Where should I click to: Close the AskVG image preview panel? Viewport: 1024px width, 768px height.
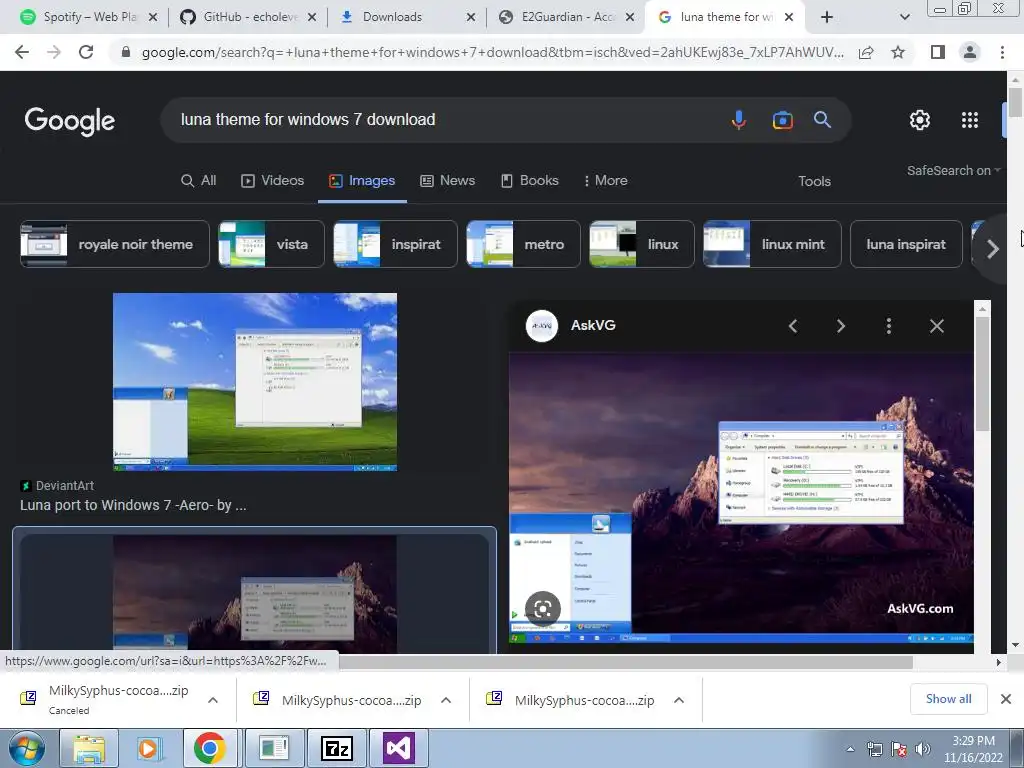(936, 326)
